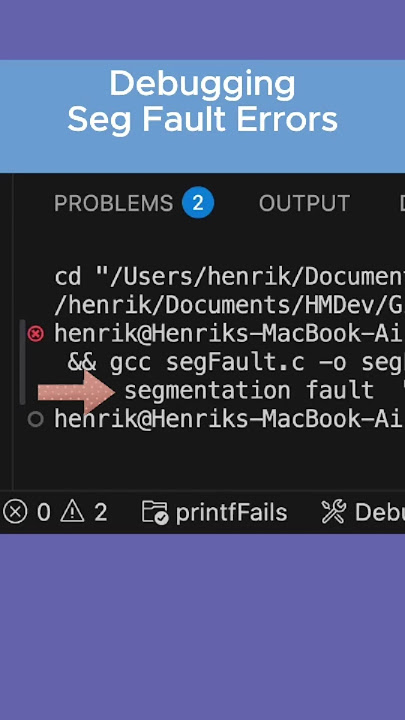Click the terminal scrollbar thumb on left
Viewport: 405px width, 720px height.
point(22,362)
